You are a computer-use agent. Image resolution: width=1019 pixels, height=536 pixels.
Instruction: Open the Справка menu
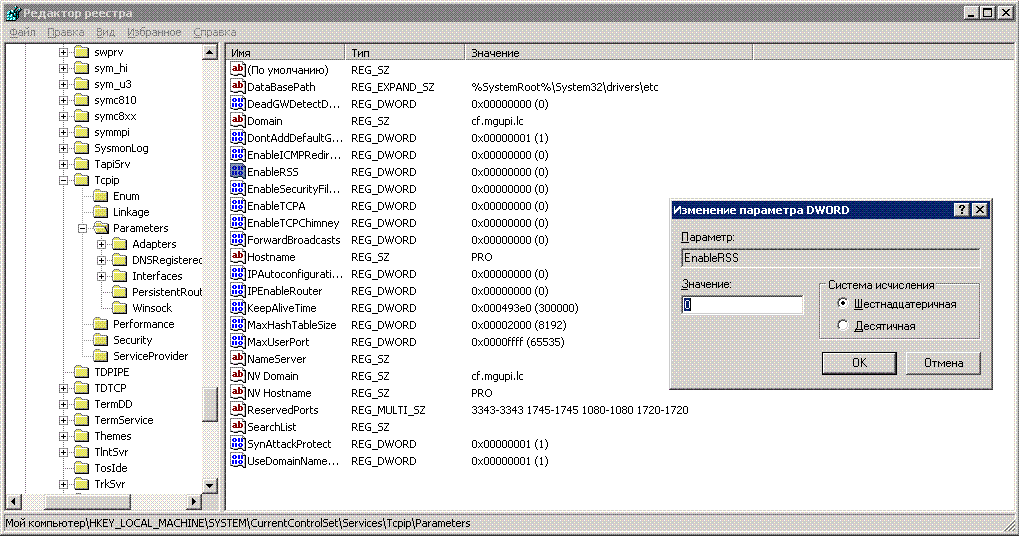[214, 32]
